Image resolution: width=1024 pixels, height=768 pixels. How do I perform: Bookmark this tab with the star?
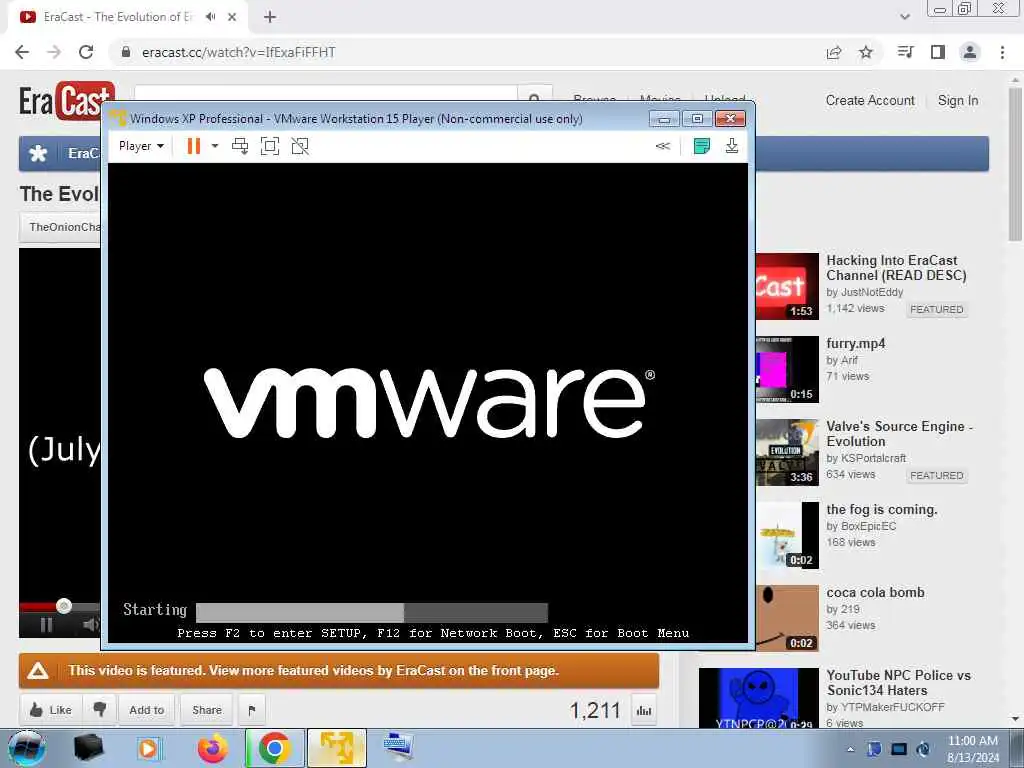coord(866,52)
